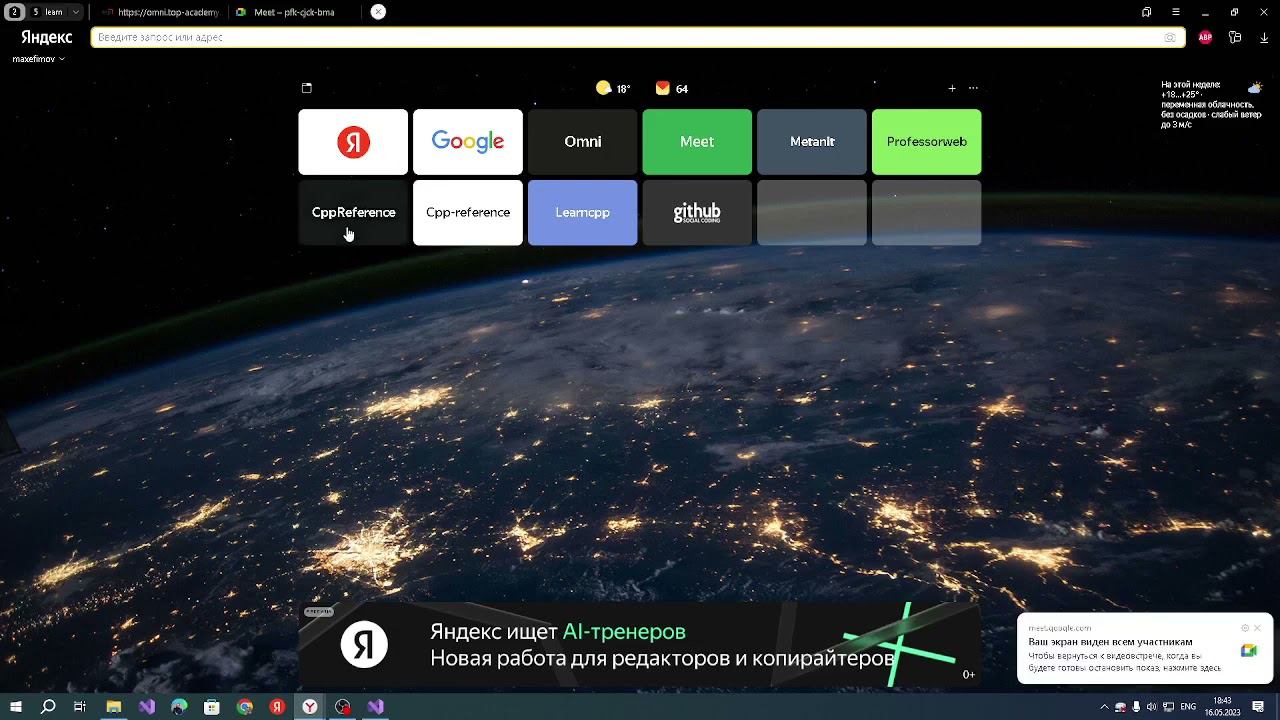The height and width of the screenshot is (720, 1280).
Task: Open the mail widget showing 64
Action: tap(672, 88)
